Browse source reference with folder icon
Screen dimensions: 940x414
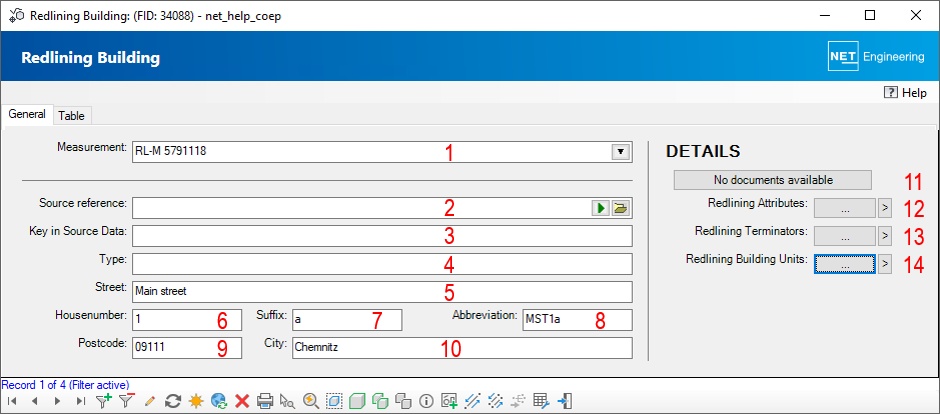620,208
